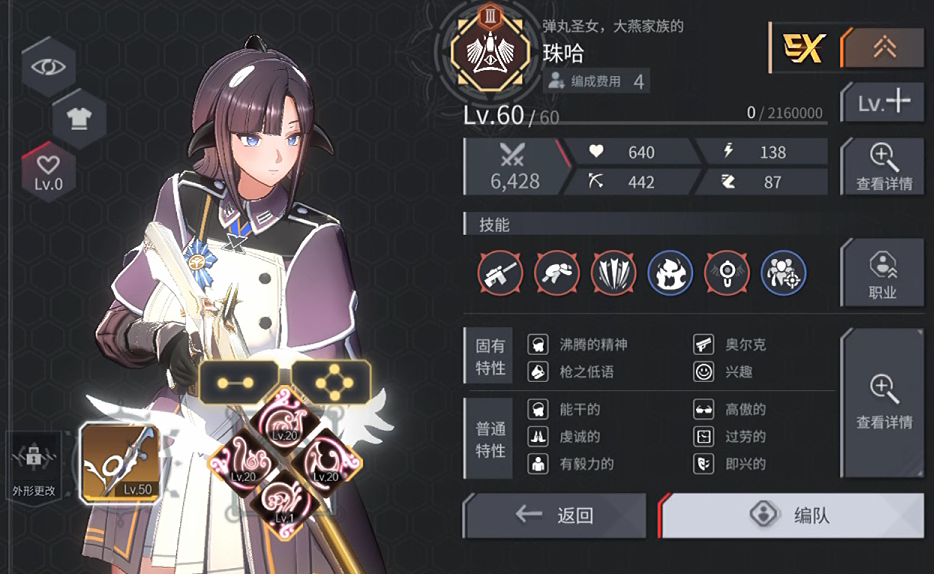Image resolution: width=934 pixels, height=574 pixels.
Task: Select the blades skill icon
Action: coord(614,273)
